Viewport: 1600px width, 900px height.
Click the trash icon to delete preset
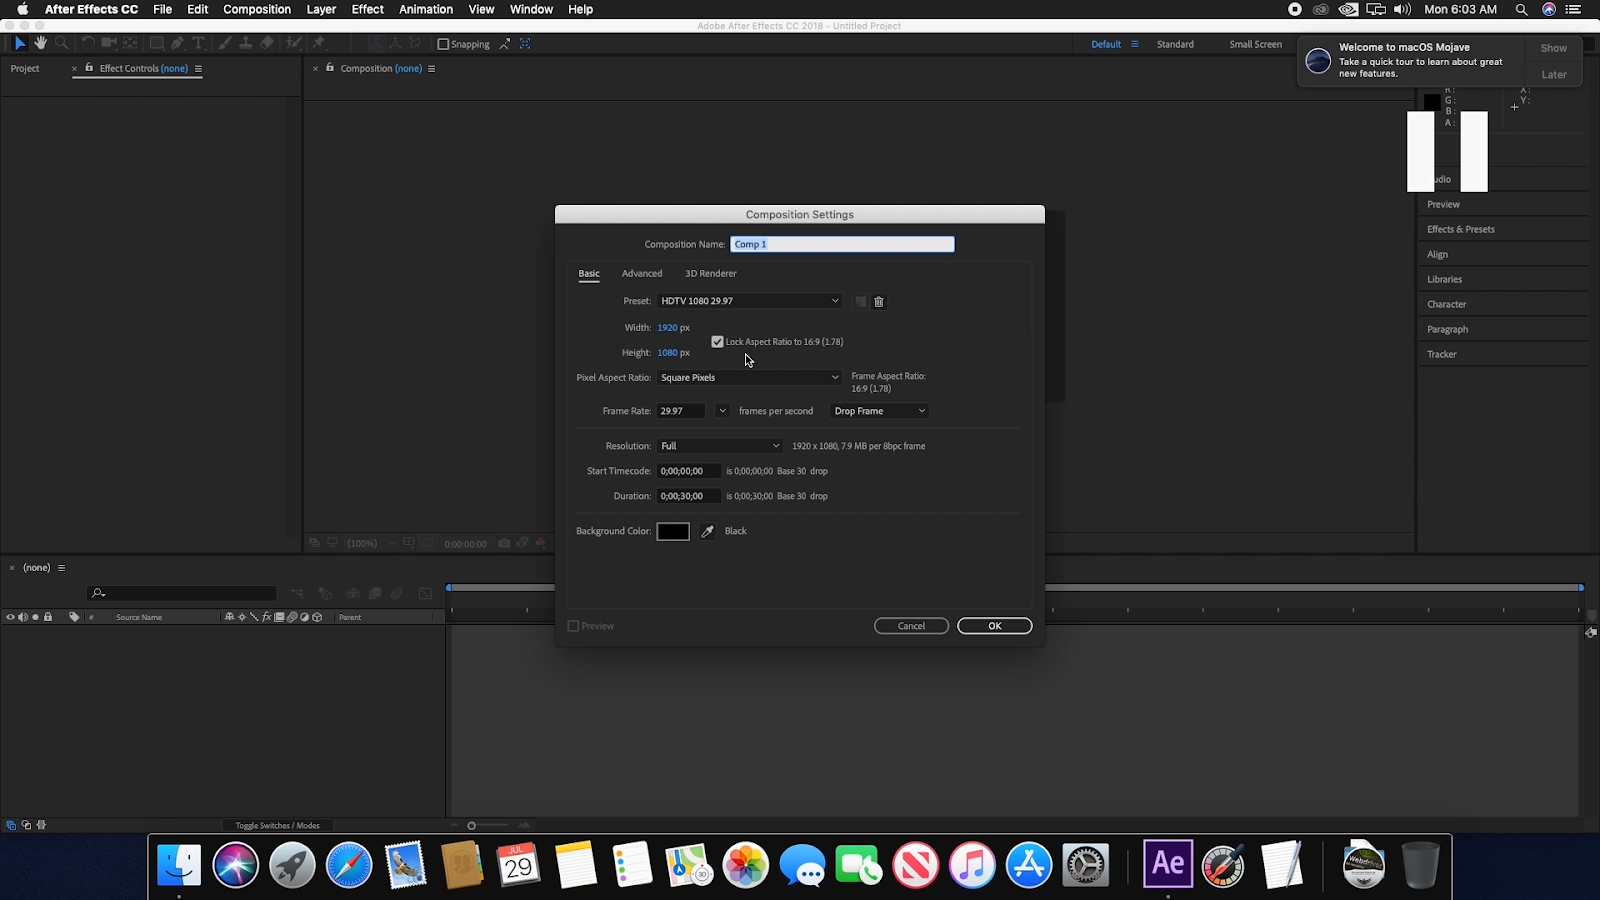point(879,301)
